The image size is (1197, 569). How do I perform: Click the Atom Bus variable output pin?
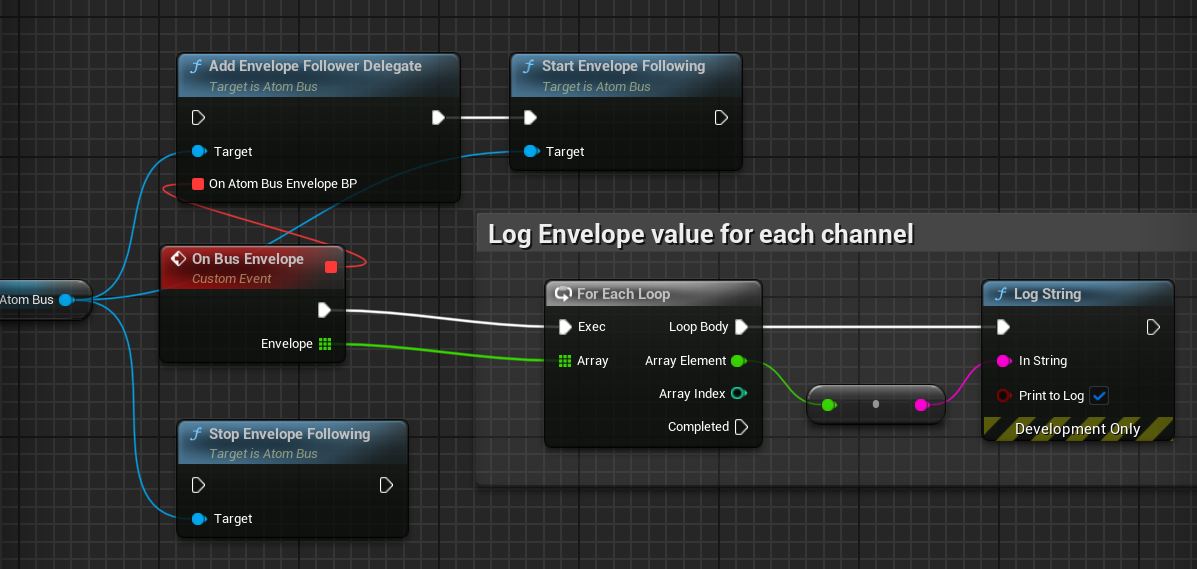click(x=68, y=300)
